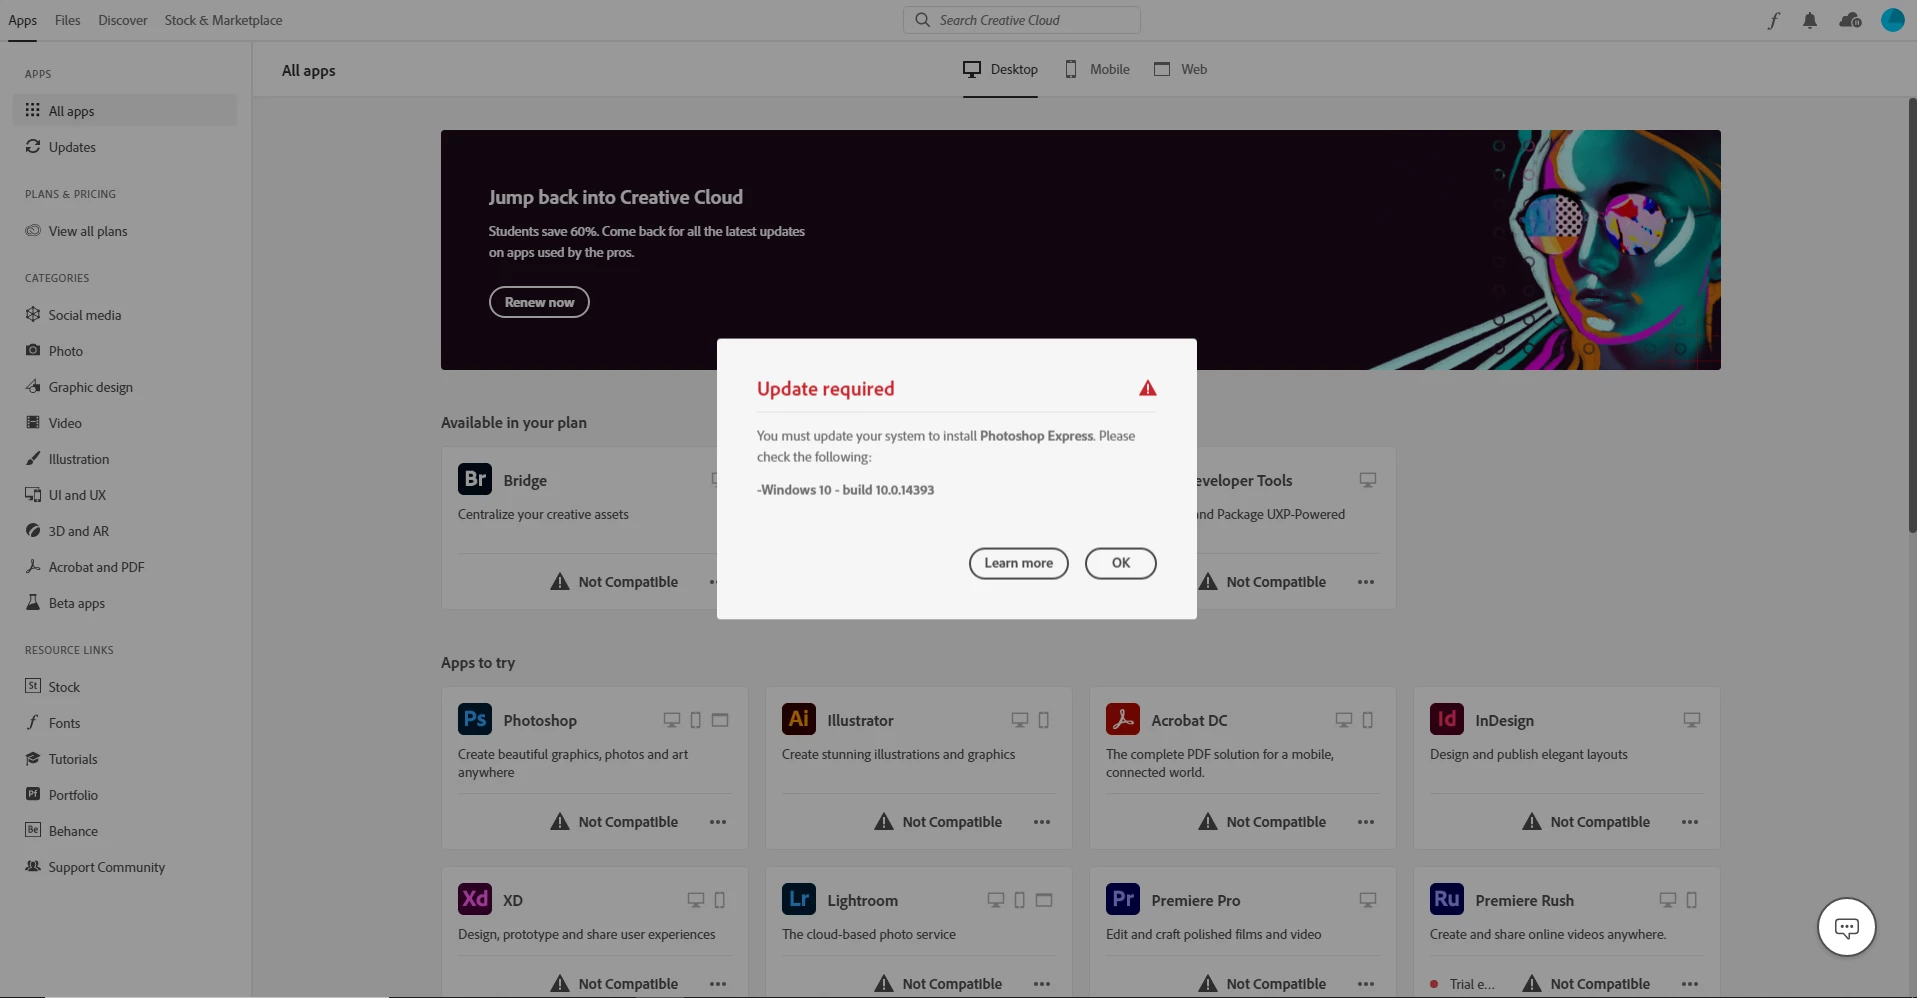Viewport: 1919px width, 998px height.
Task: Click the Bridge Br app icon
Action: 475,479
